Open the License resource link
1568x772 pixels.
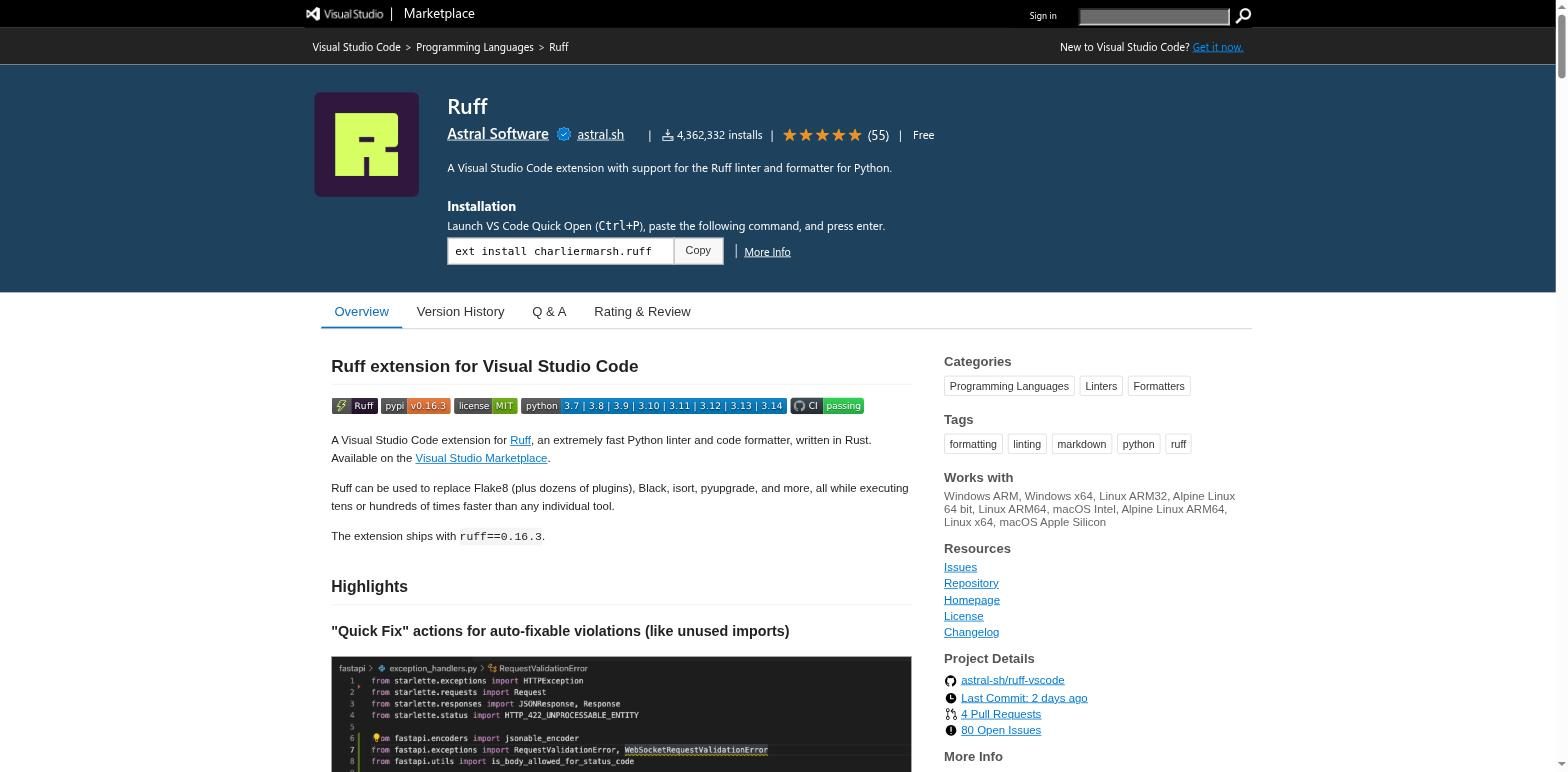coord(964,616)
